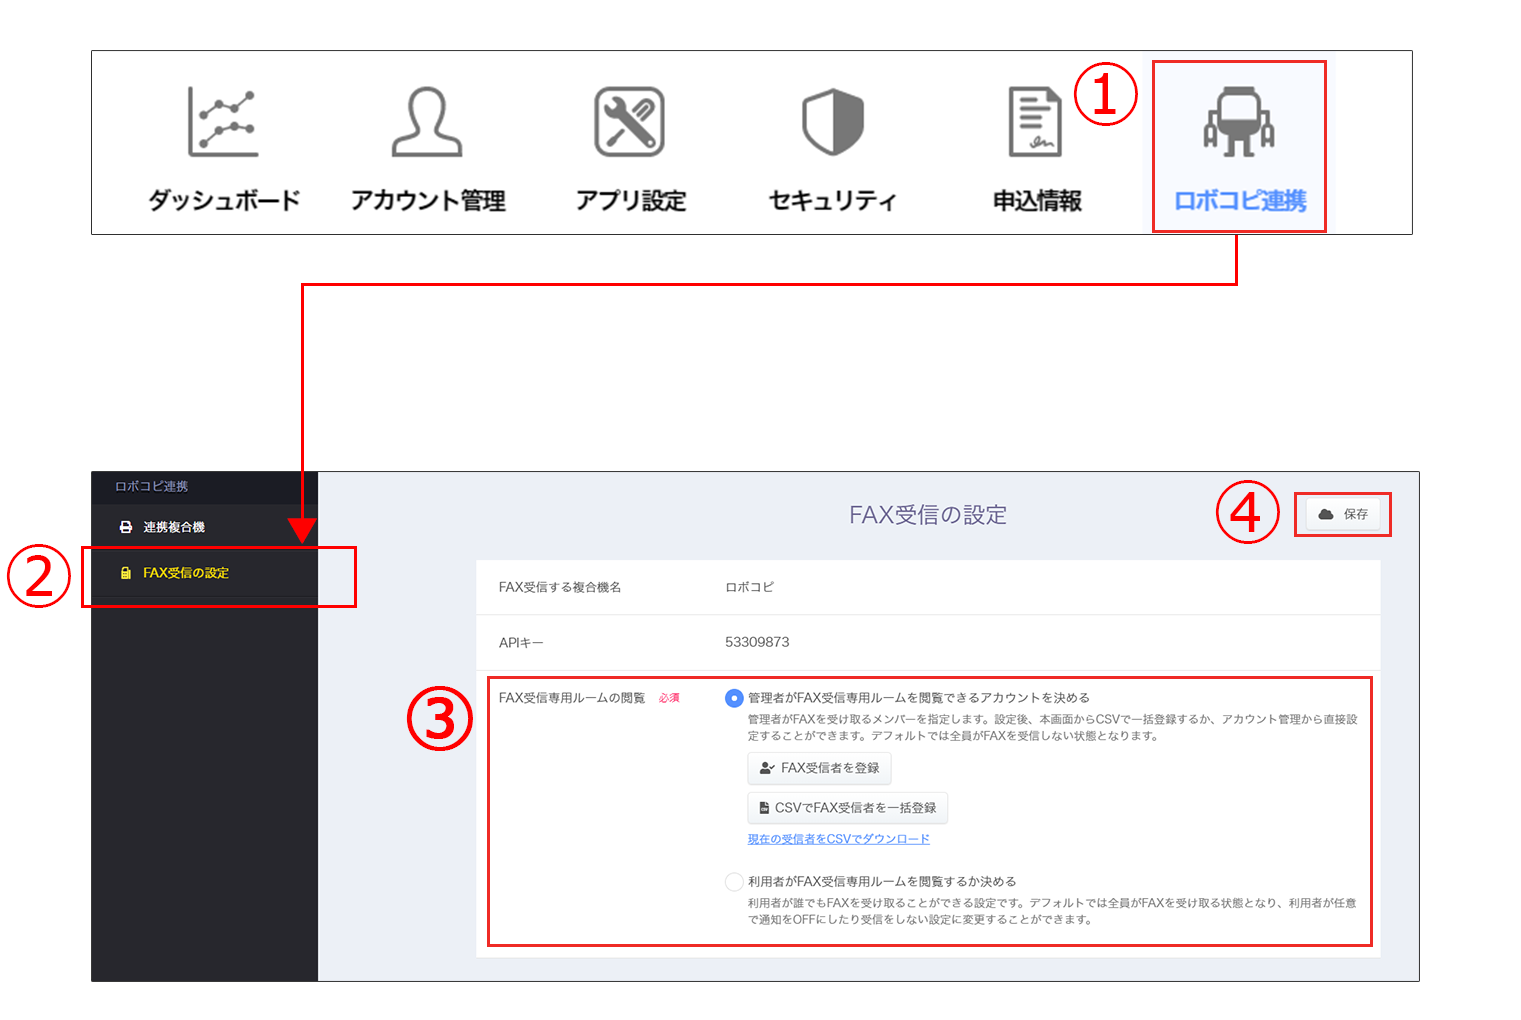Click the FAX受信する複合機名 label

tap(560, 587)
